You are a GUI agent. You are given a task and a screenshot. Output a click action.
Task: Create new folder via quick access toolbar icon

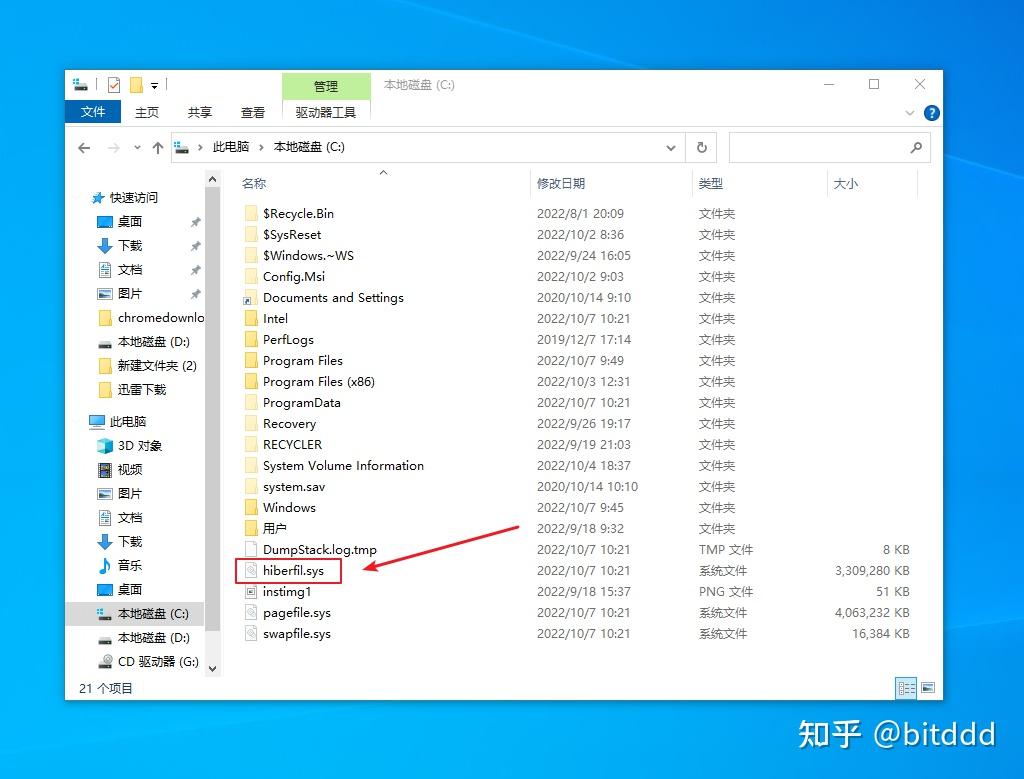[134, 84]
